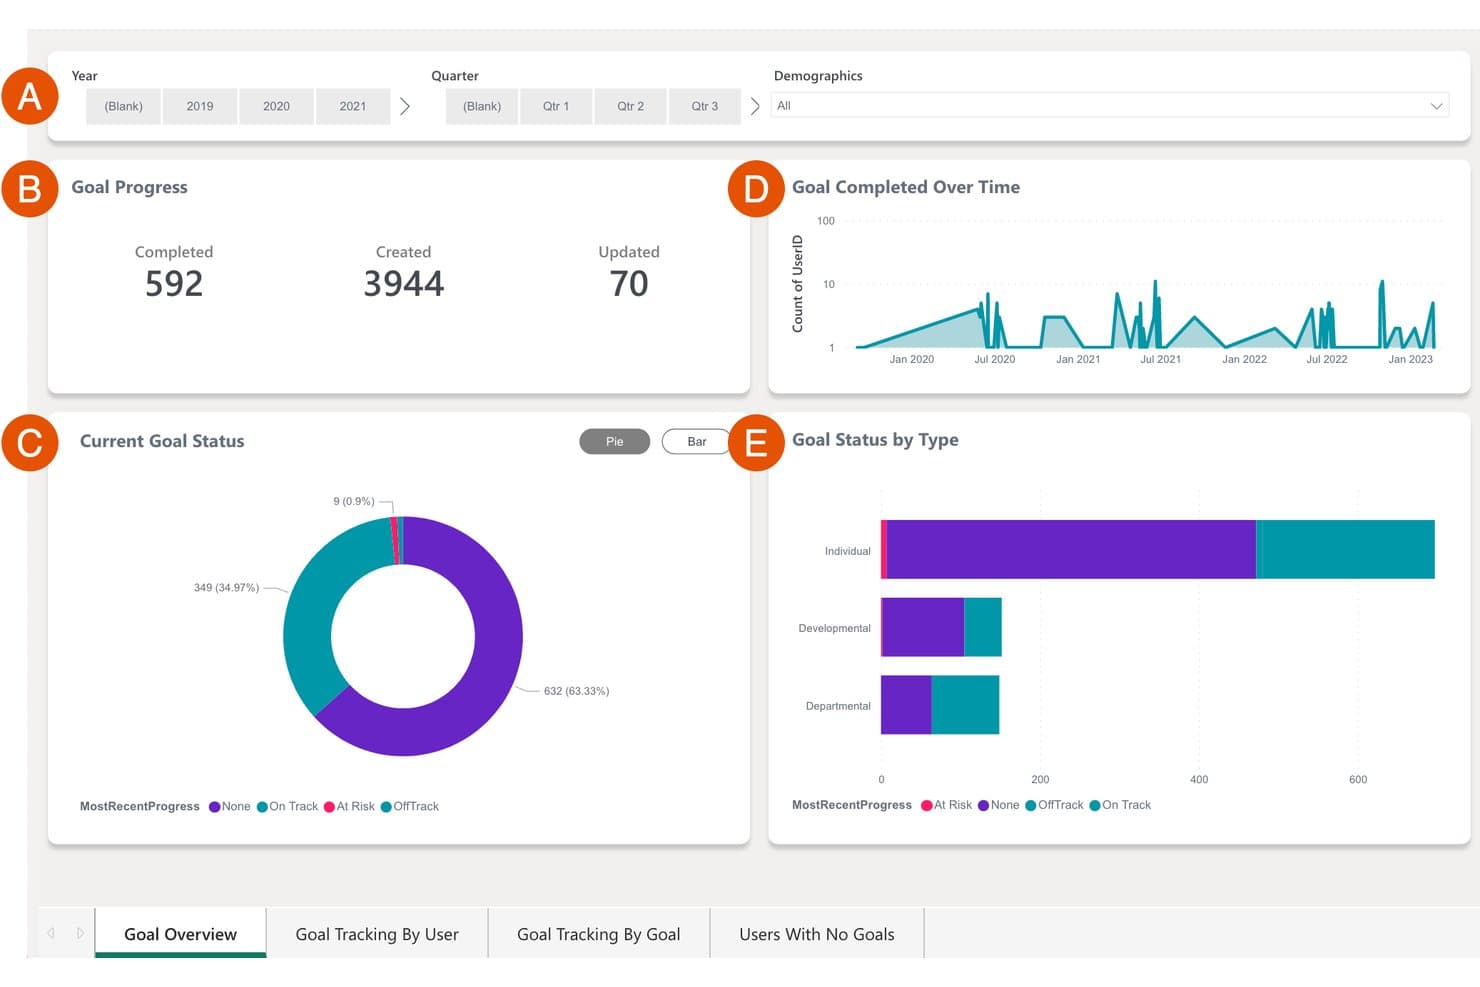The width and height of the screenshot is (1480, 987).
Task: Open the Goal Tracking By Goal tab
Action: (x=599, y=934)
